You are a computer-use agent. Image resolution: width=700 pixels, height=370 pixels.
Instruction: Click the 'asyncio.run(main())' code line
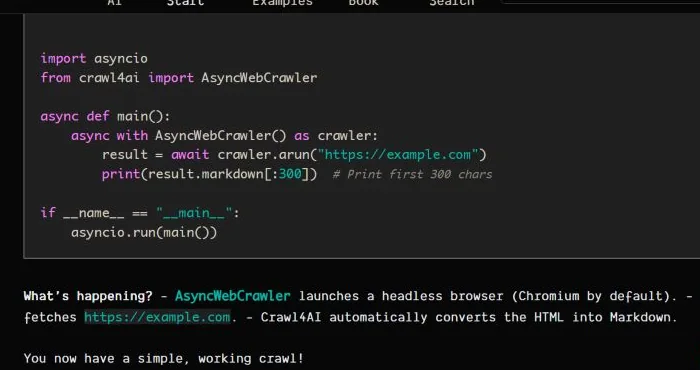(x=144, y=233)
